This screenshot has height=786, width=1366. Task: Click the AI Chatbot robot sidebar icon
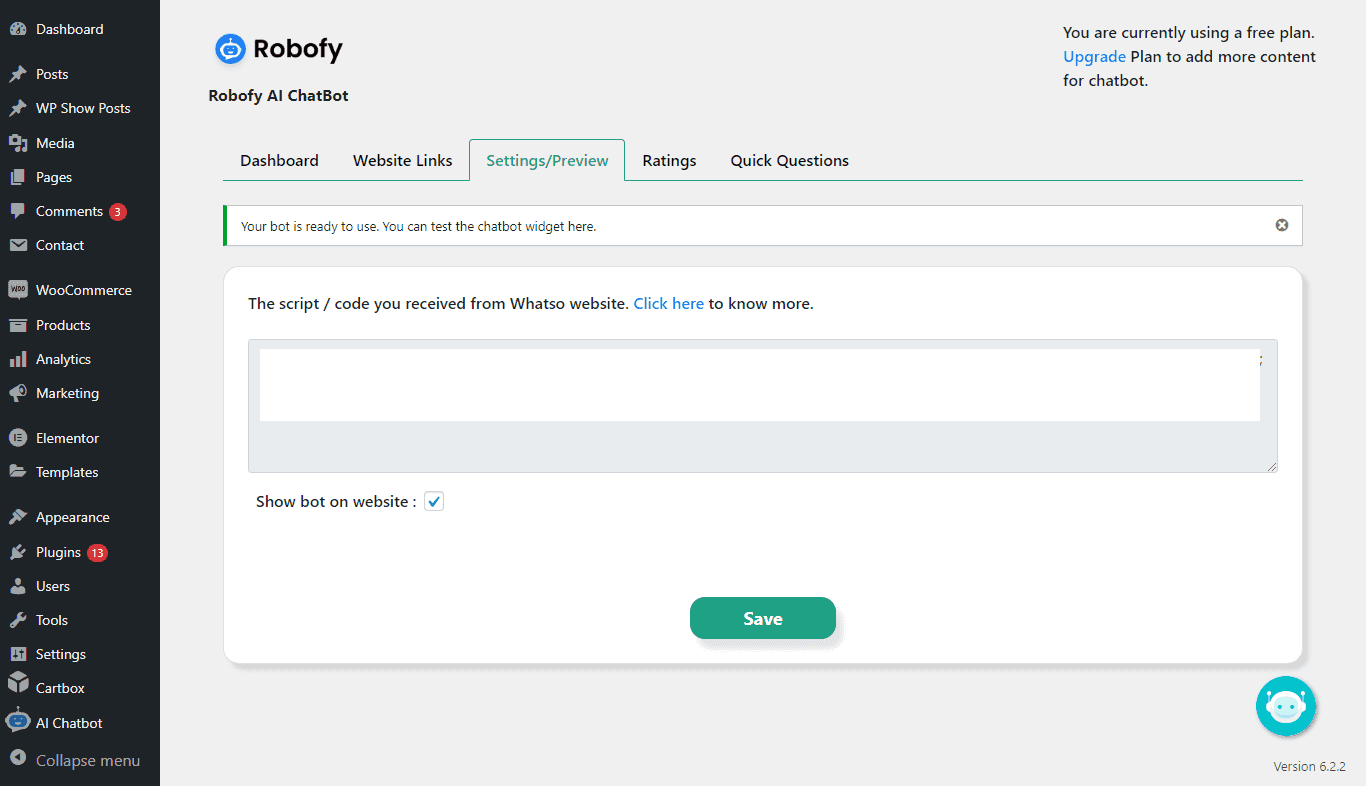(x=18, y=720)
